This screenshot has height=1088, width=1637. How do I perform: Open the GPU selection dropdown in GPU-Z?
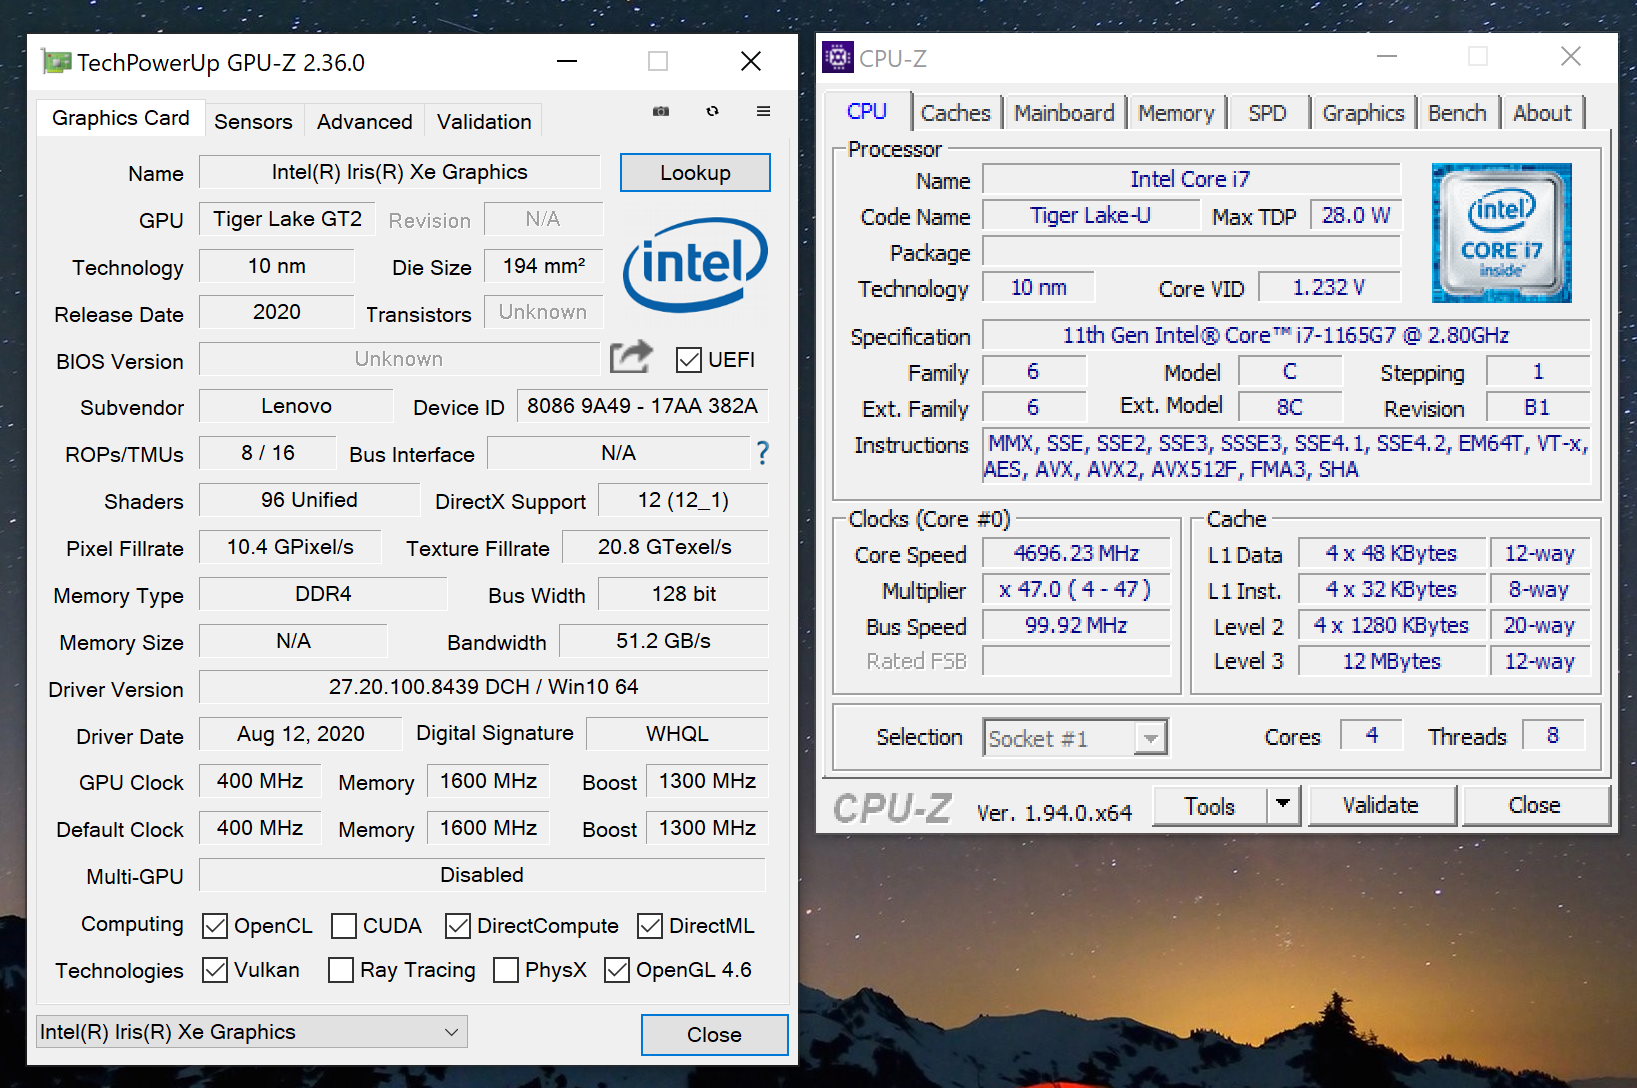coord(252,1032)
